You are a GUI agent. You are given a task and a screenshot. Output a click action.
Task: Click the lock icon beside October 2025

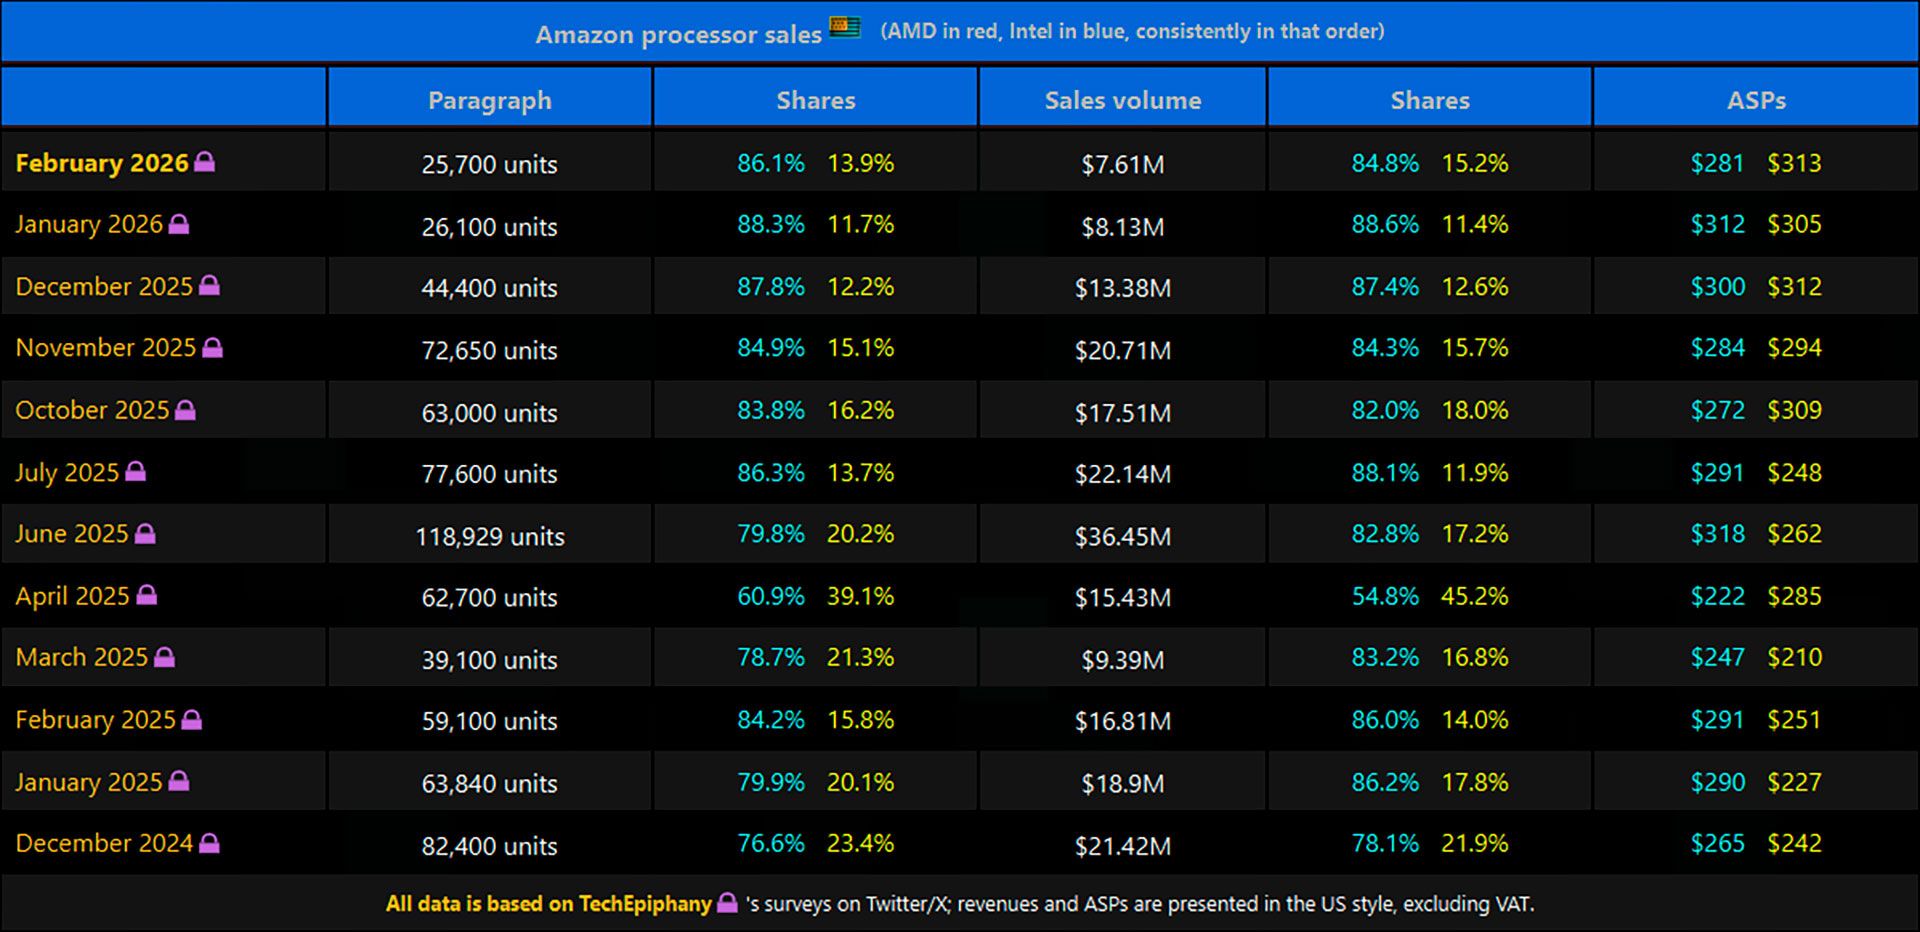pos(185,410)
